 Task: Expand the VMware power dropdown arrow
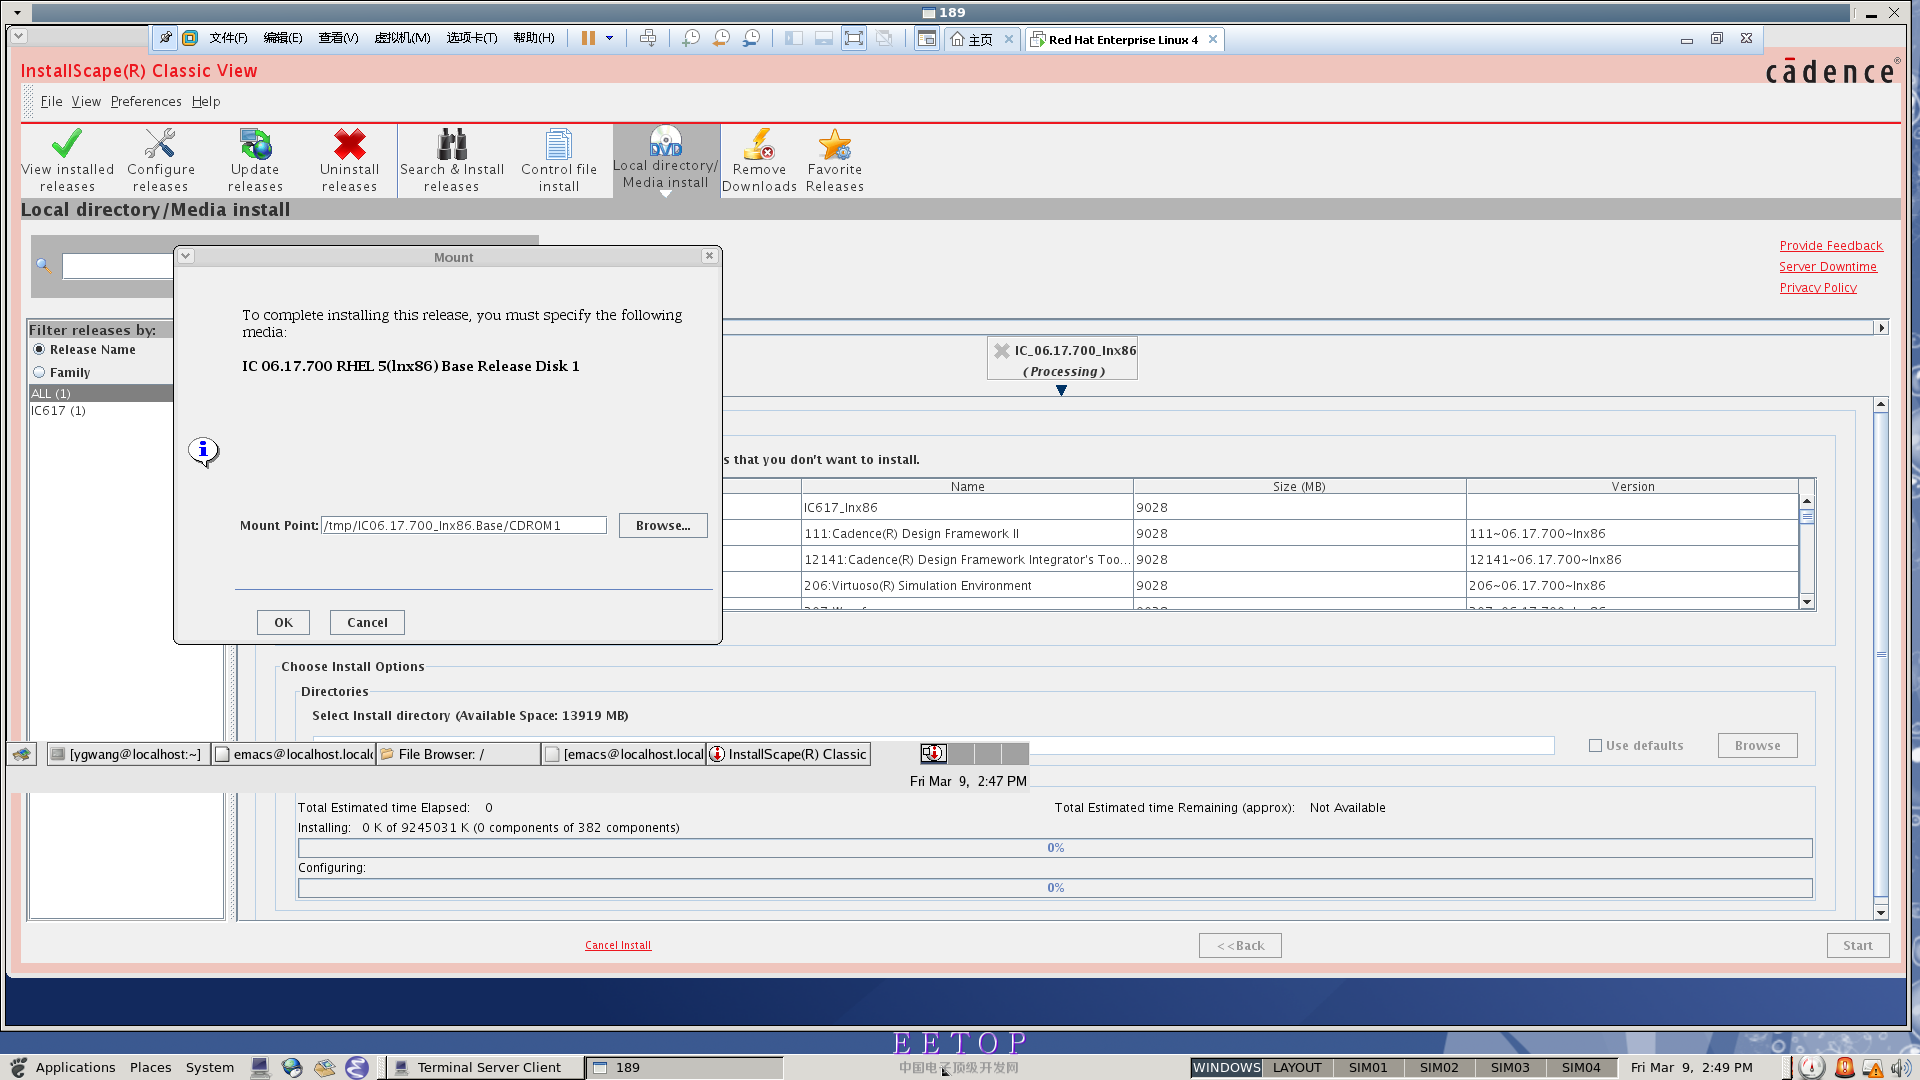pyautogui.click(x=609, y=38)
